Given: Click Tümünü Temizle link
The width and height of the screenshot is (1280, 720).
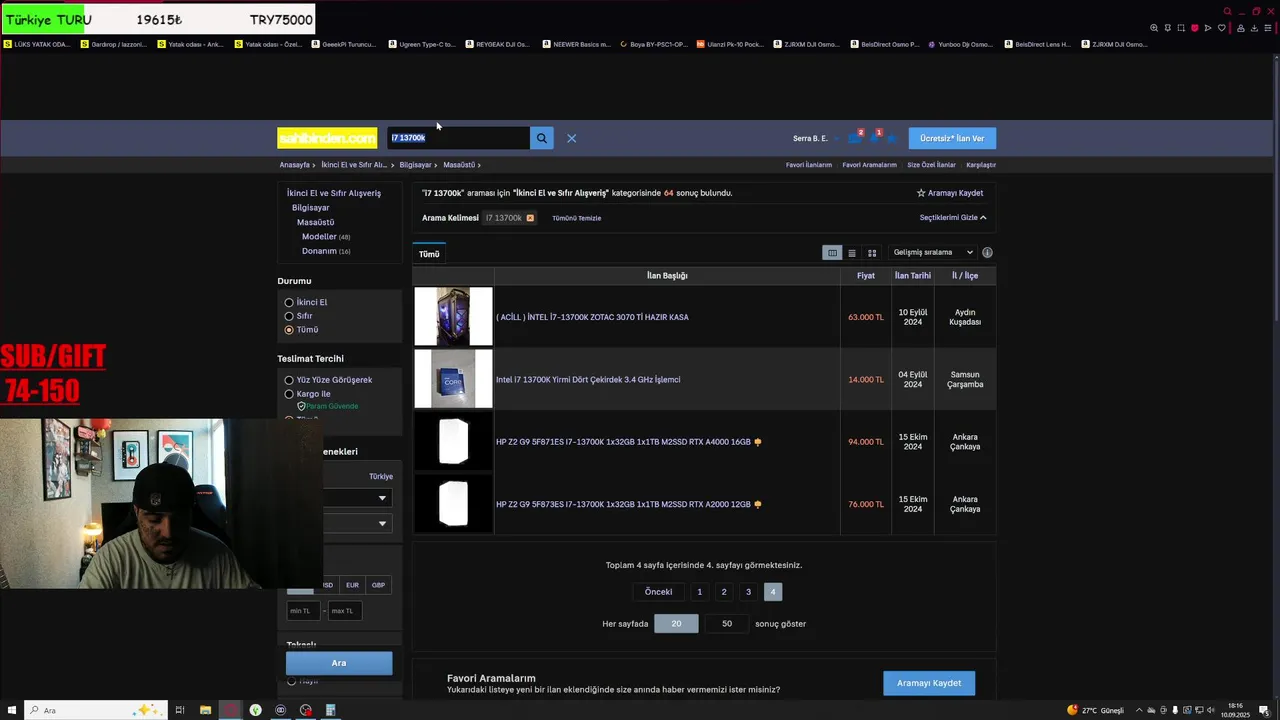Looking at the screenshot, I should click(576, 218).
